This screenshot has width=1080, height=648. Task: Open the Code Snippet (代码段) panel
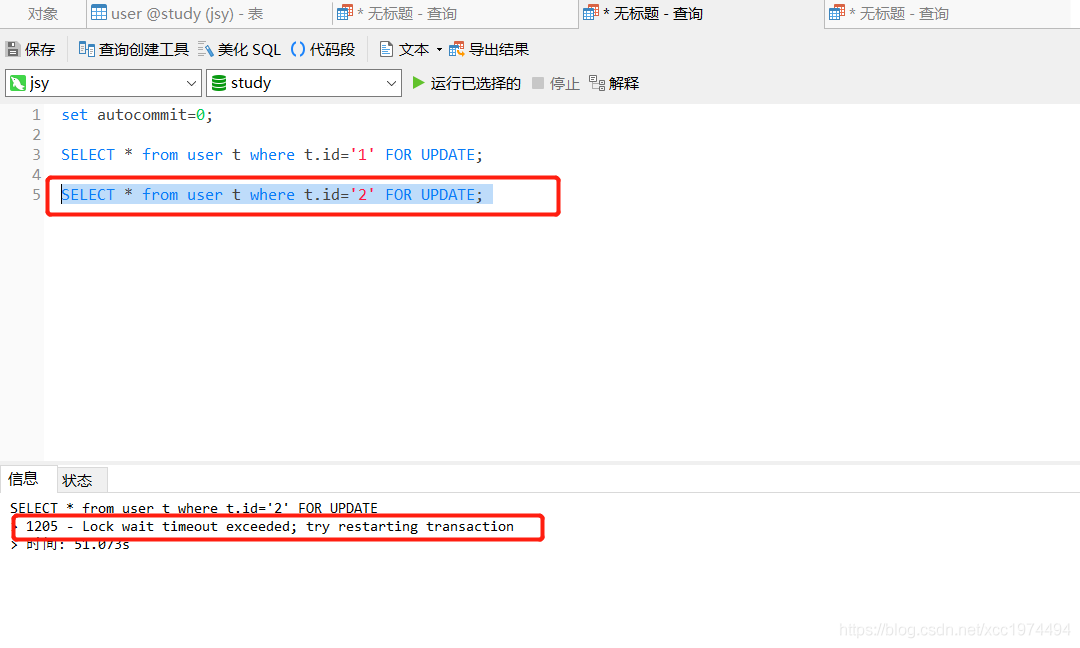click(x=322, y=49)
